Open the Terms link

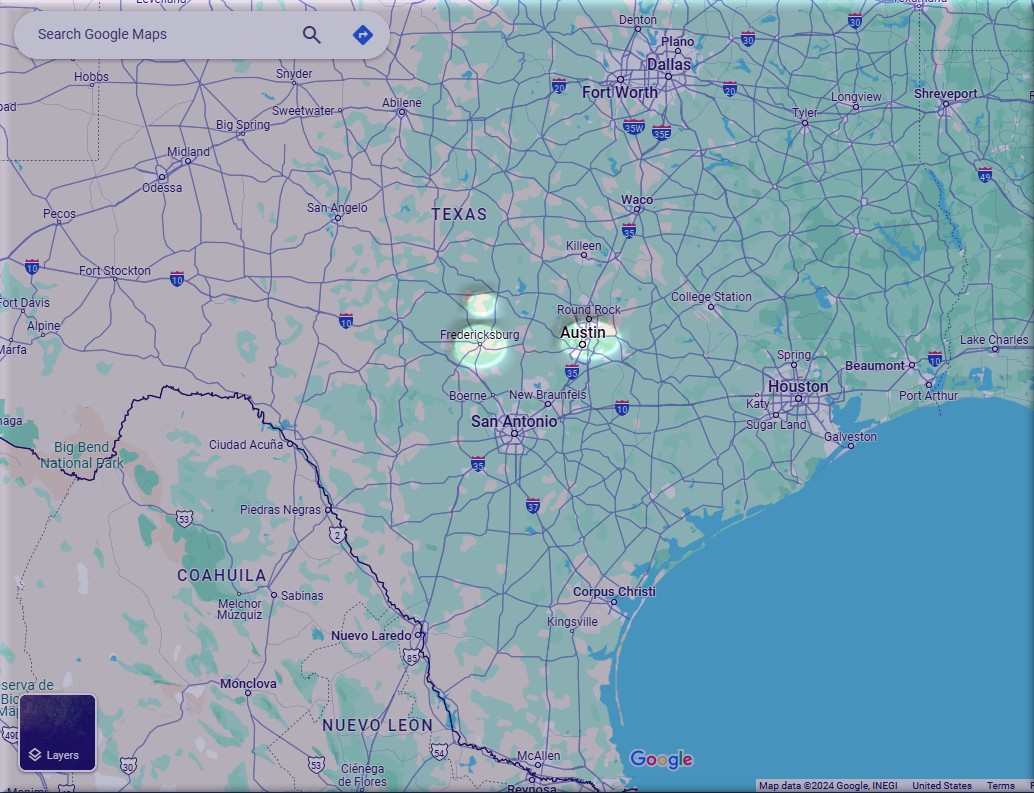point(1000,786)
